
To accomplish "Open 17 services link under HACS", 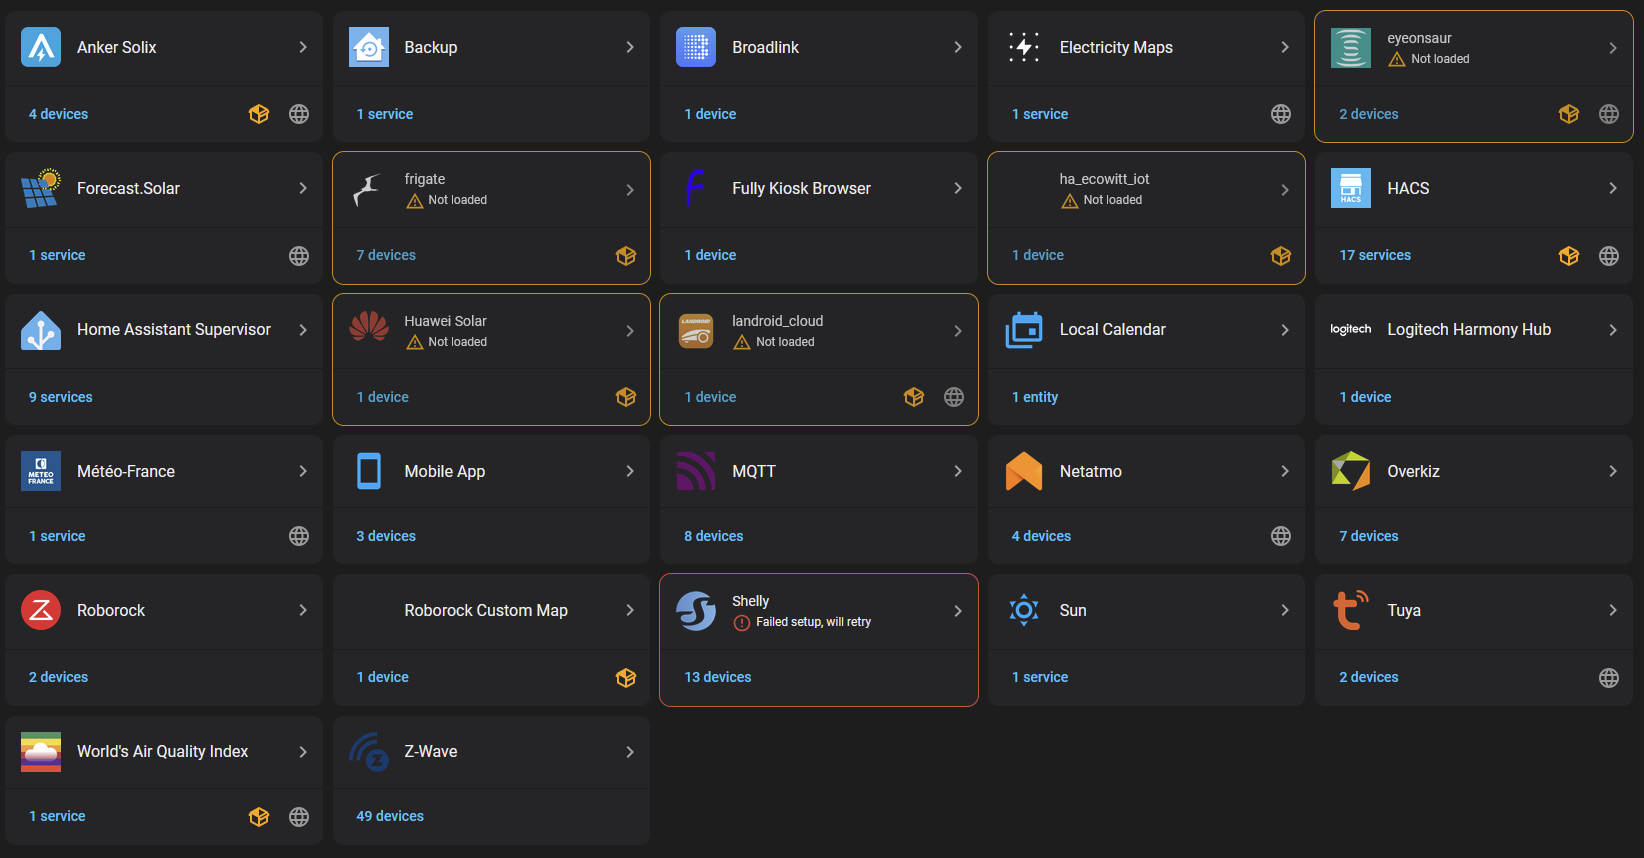I will click(1375, 255).
